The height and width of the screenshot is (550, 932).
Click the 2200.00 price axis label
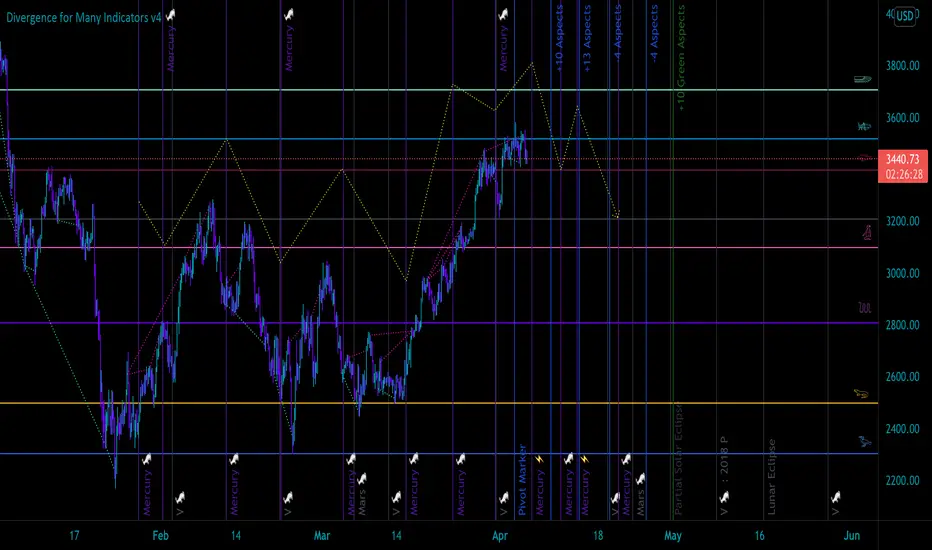pyautogui.click(x=902, y=480)
